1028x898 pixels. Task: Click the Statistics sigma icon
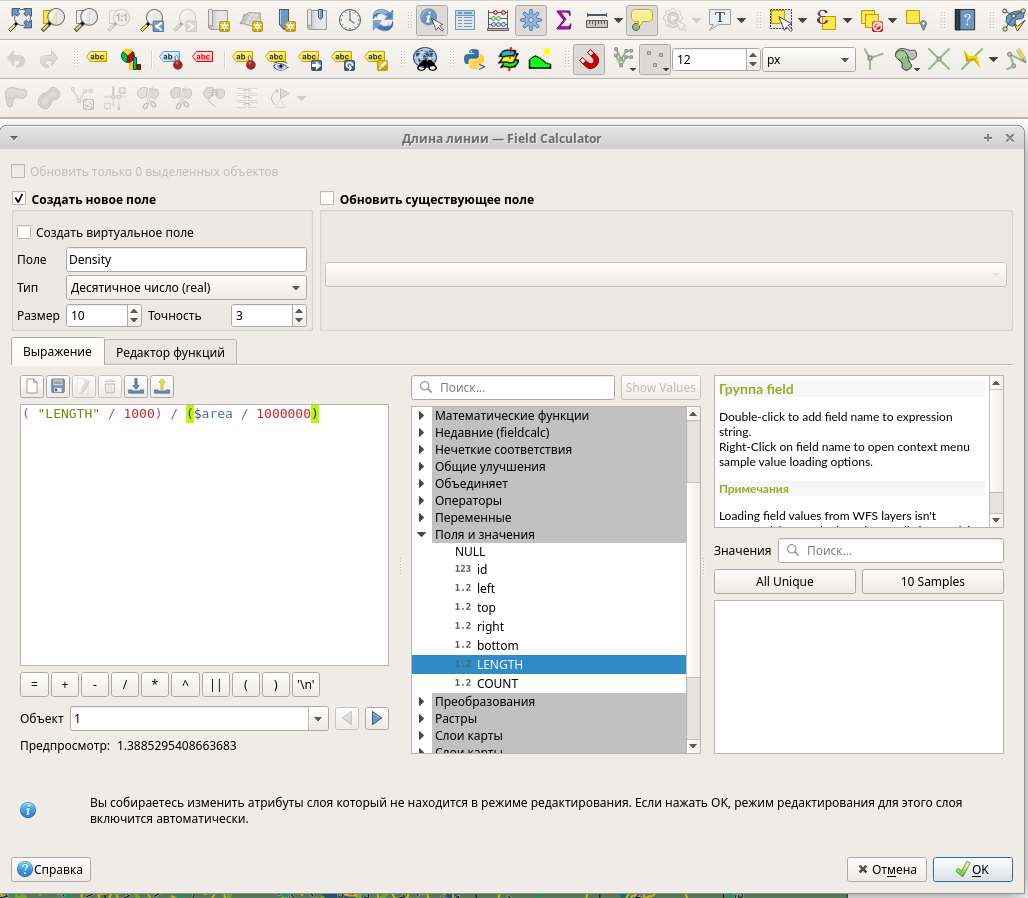(x=564, y=19)
